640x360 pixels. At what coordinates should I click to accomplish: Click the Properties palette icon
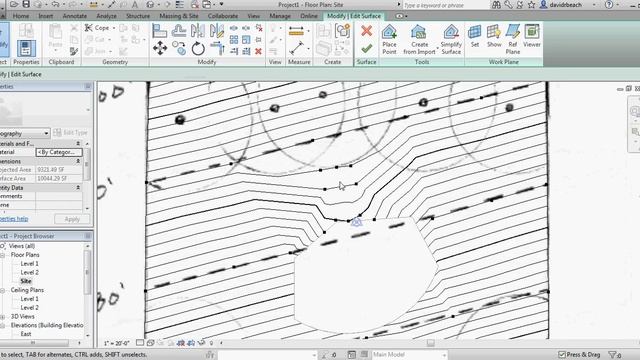(x=26, y=48)
